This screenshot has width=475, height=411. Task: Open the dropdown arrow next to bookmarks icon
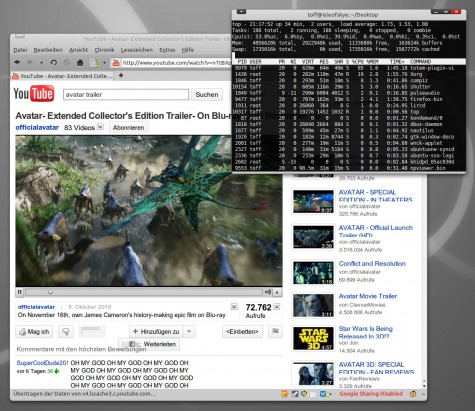click(104, 63)
